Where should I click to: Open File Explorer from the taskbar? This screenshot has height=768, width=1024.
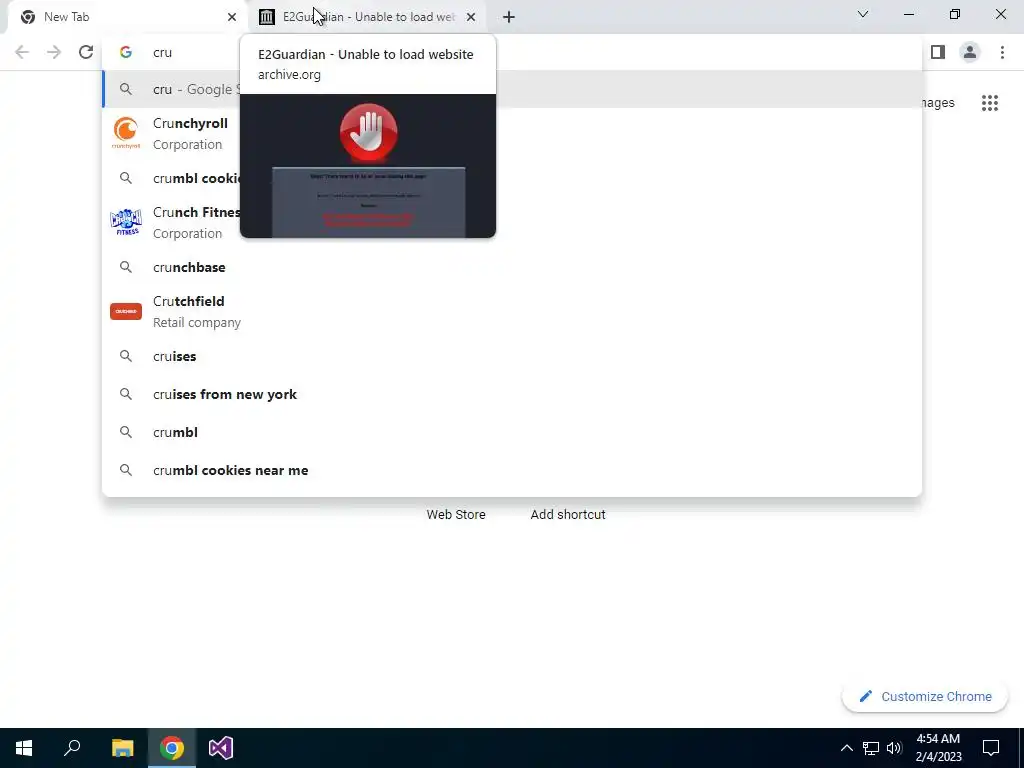click(x=122, y=748)
